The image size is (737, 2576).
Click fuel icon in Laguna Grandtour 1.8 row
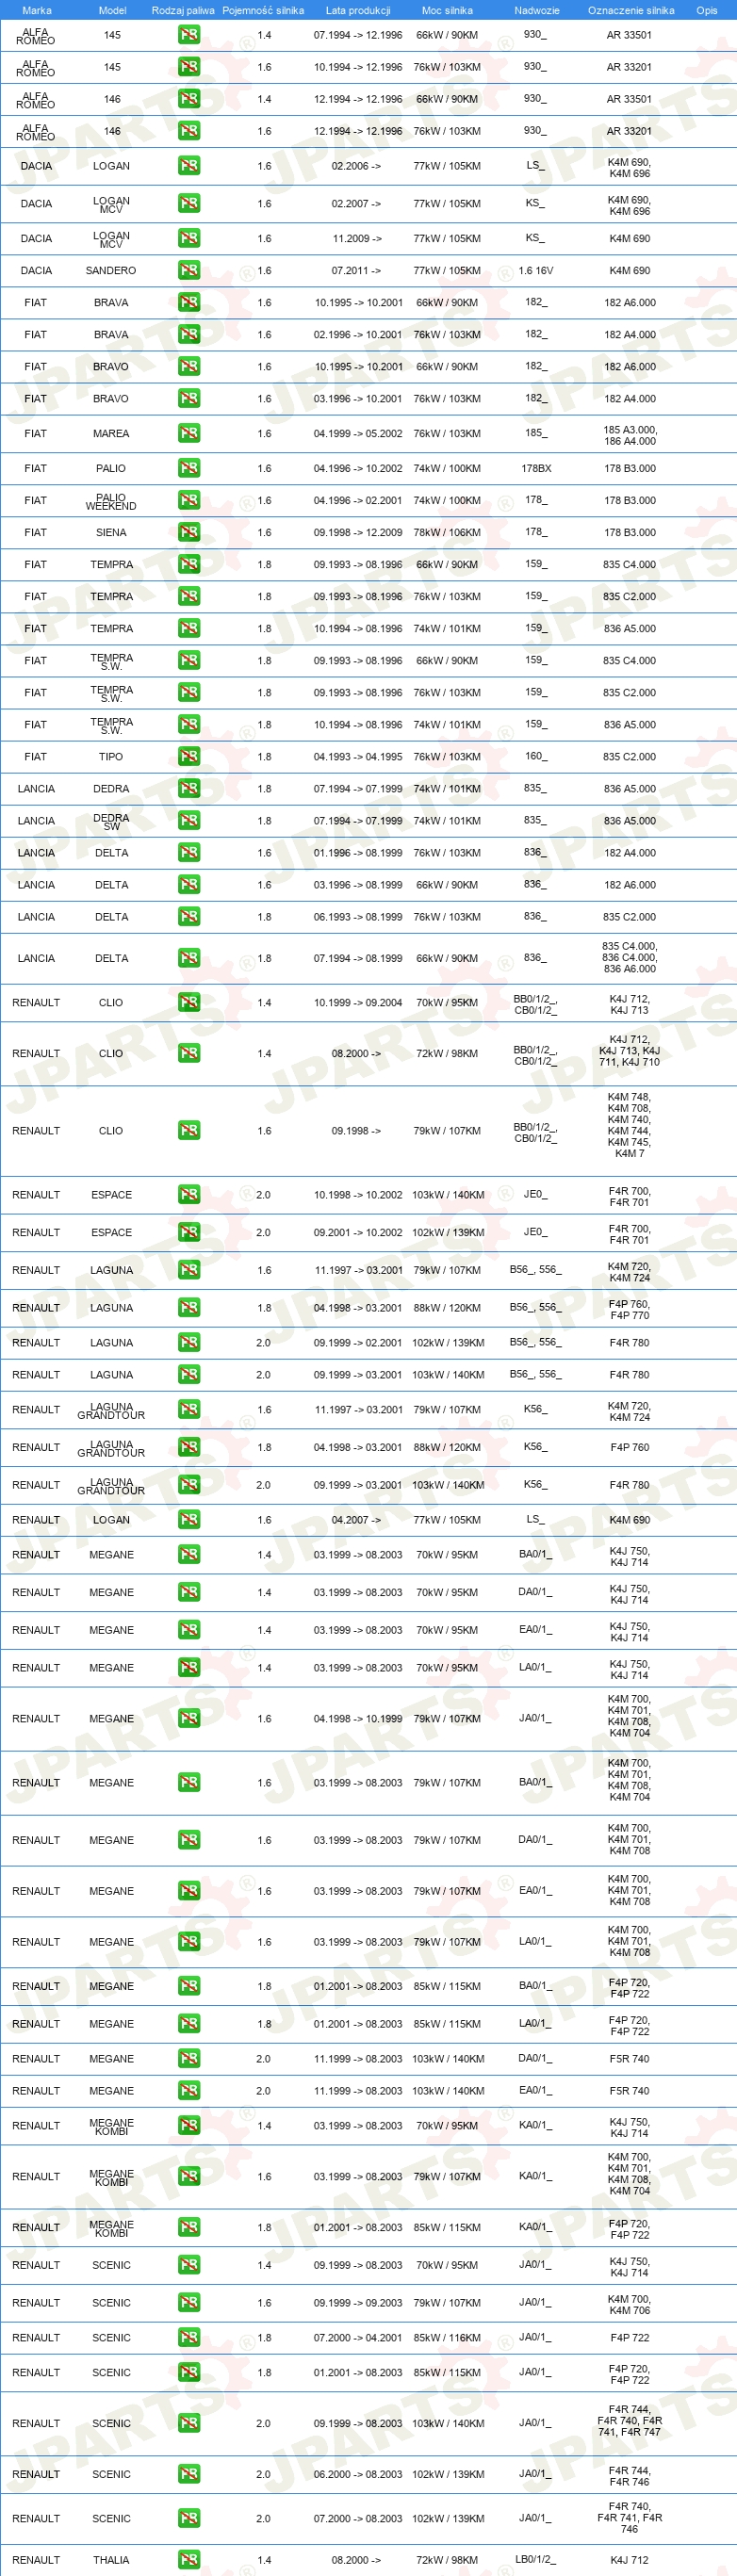[189, 1447]
